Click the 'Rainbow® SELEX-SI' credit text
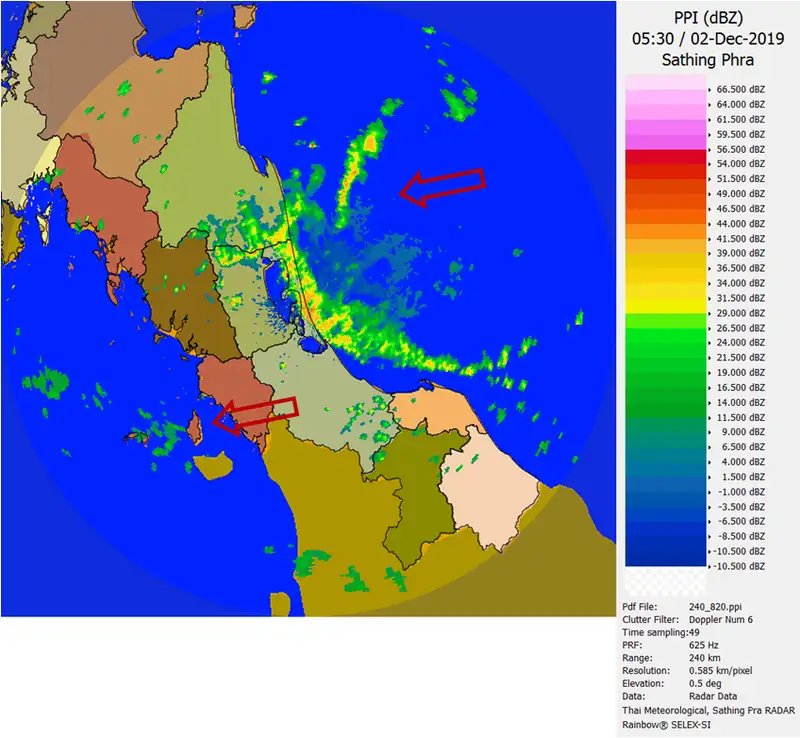The image size is (800, 738). 666,725
